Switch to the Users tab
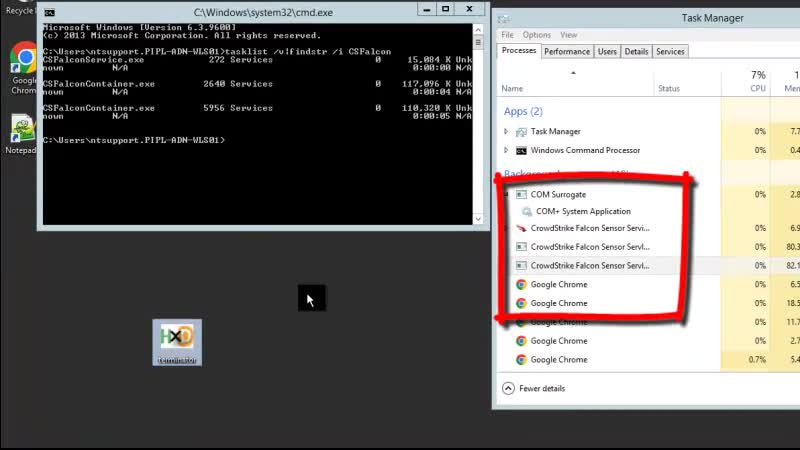800x450 pixels. coord(607,52)
